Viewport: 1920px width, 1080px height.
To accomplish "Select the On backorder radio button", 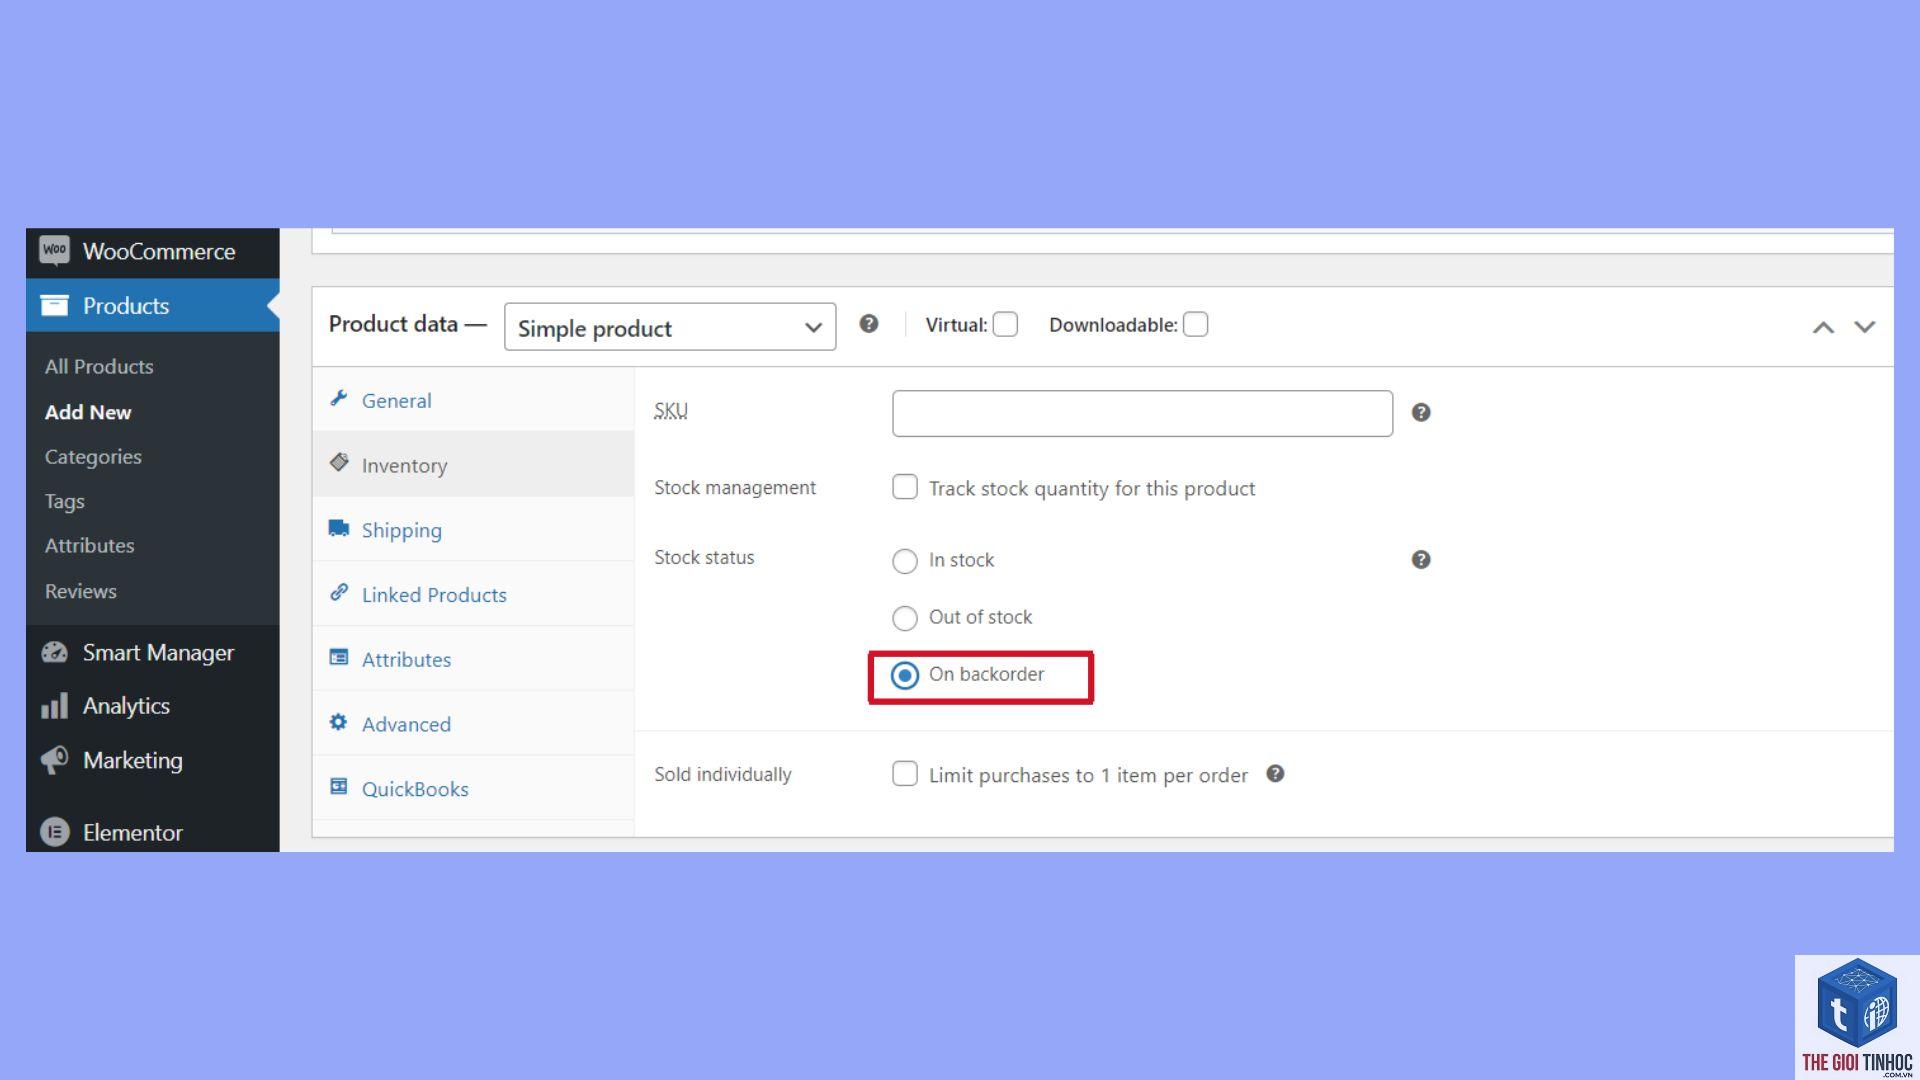I will 905,676.
